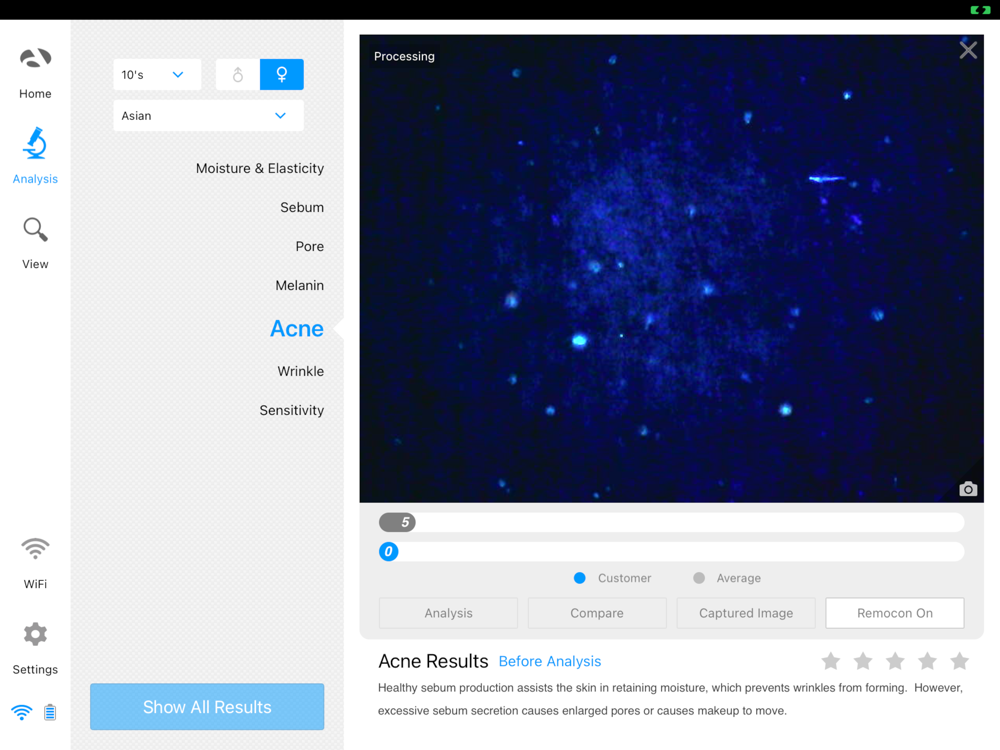Close the image panel with X
The width and height of the screenshot is (1000, 750).
[968, 50]
